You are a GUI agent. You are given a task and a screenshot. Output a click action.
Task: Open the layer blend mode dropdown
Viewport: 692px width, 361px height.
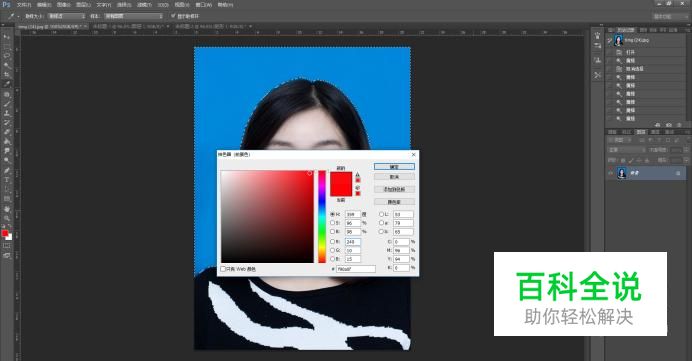(x=627, y=150)
